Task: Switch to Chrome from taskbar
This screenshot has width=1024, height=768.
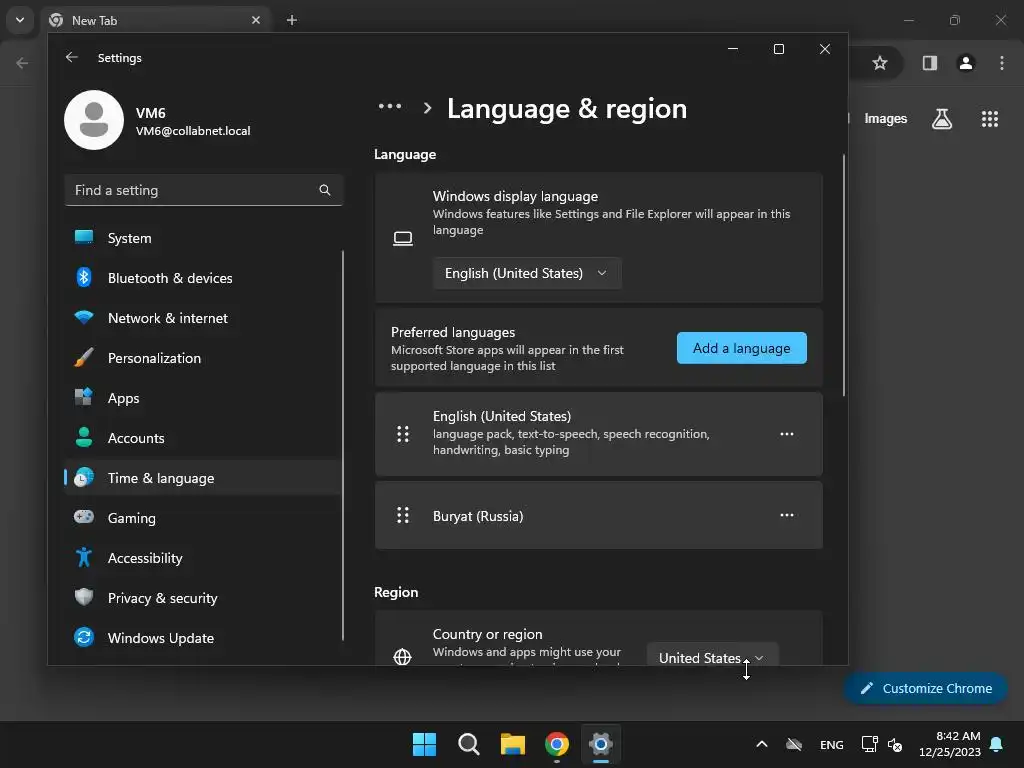Action: [x=557, y=744]
